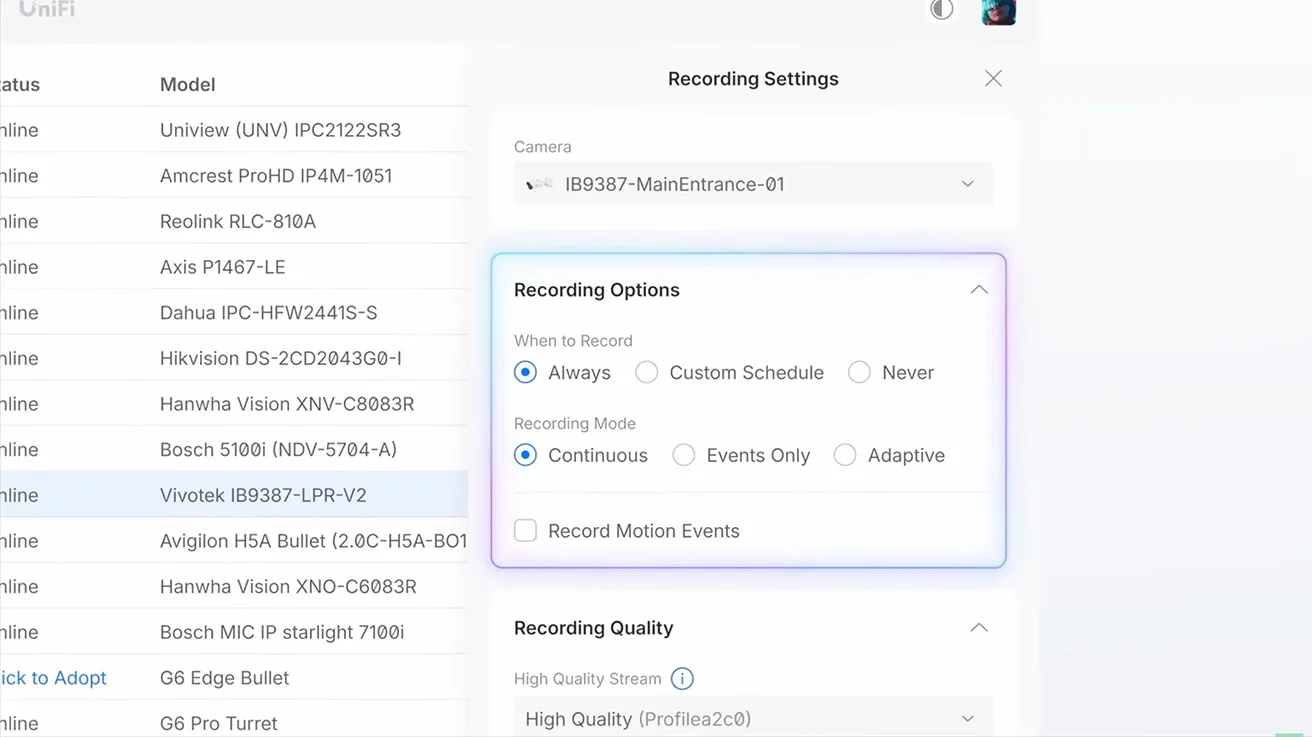1312x737 pixels.
Task: Select Uniview (UNV) IPC2122SR3 row
Action: (234, 130)
